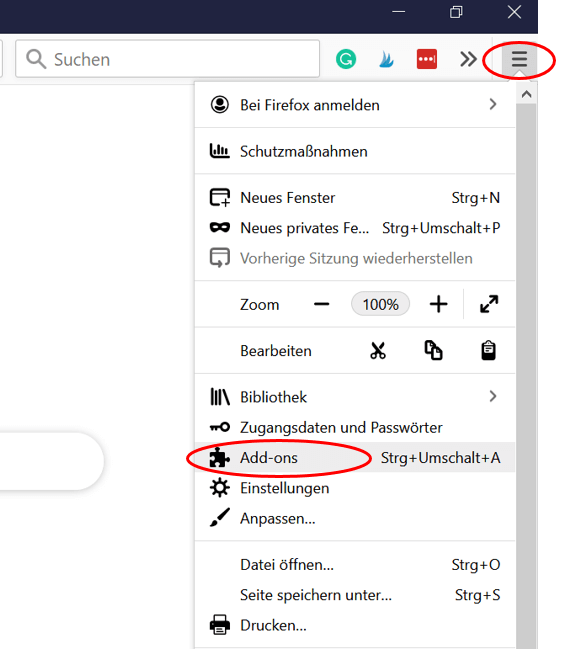566x651 pixels.
Task: Click the printer icon
Action: tap(220, 625)
